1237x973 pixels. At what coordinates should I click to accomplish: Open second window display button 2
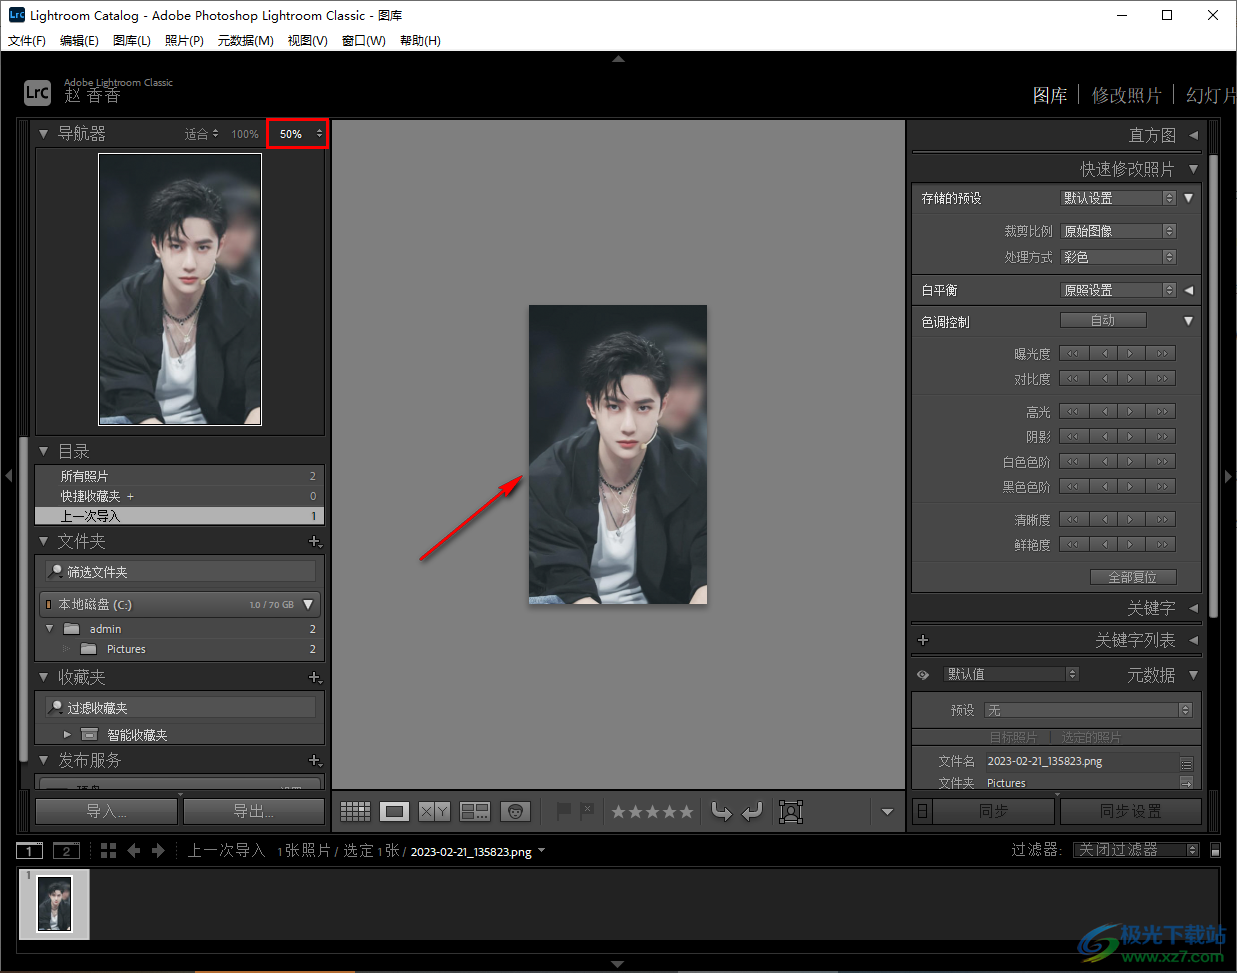[66, 851]
